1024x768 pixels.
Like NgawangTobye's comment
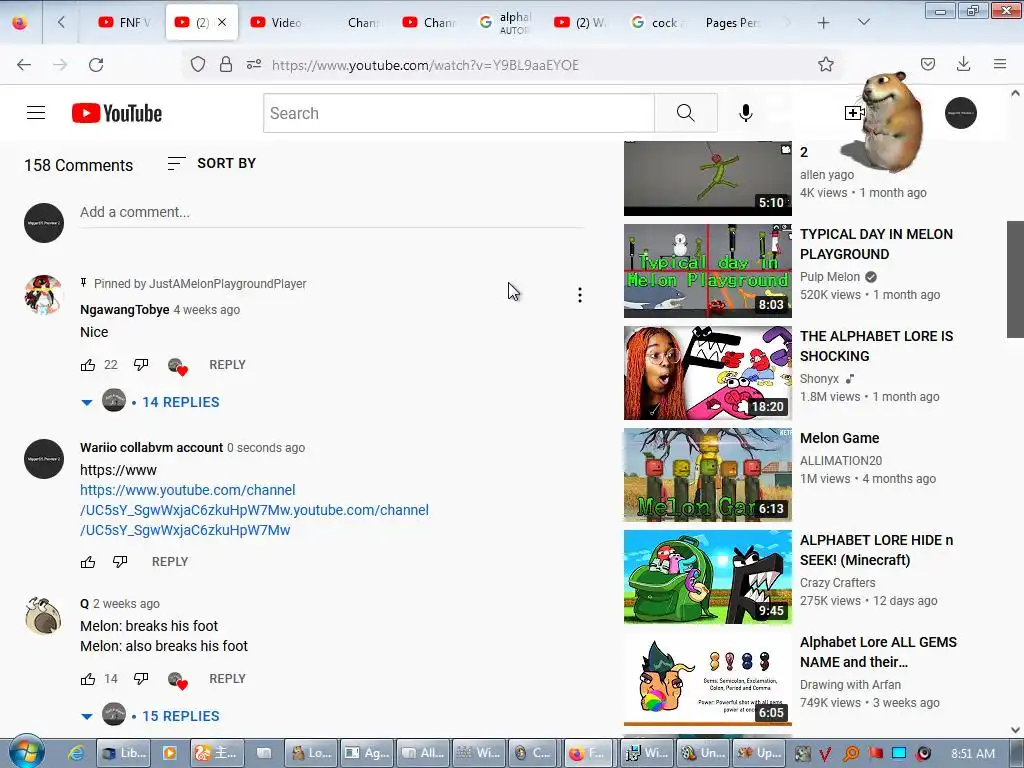(x=88, y=365)
